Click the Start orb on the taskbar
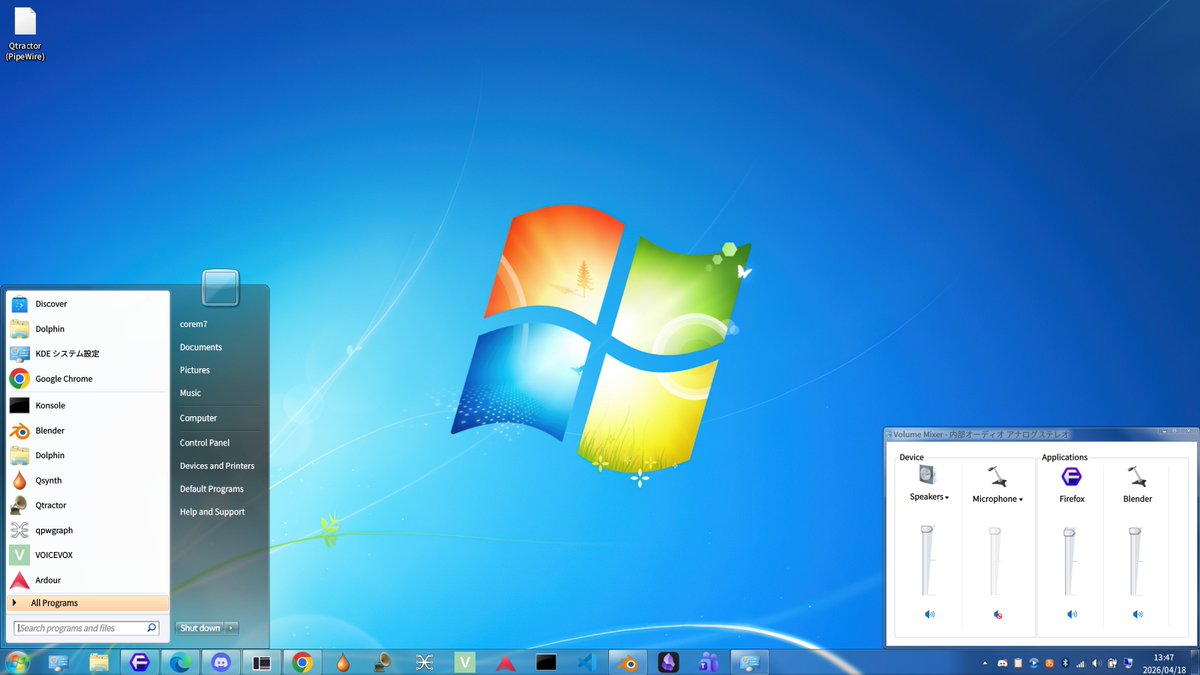This screenshot has height=675, width=1200. (x=17, y=662)
